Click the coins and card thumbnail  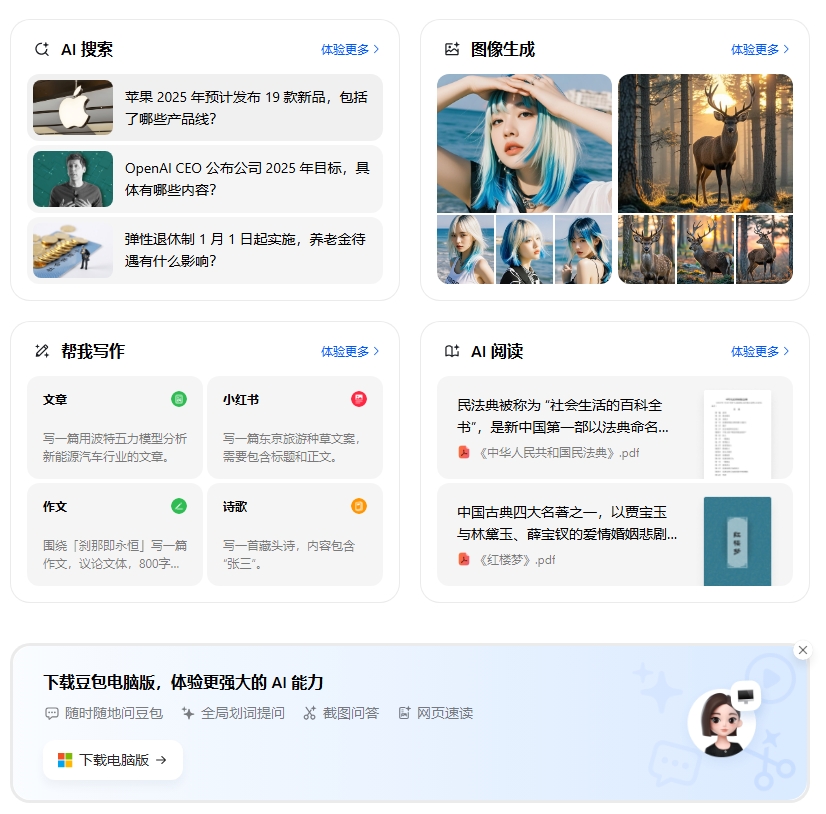coord(73,250)
